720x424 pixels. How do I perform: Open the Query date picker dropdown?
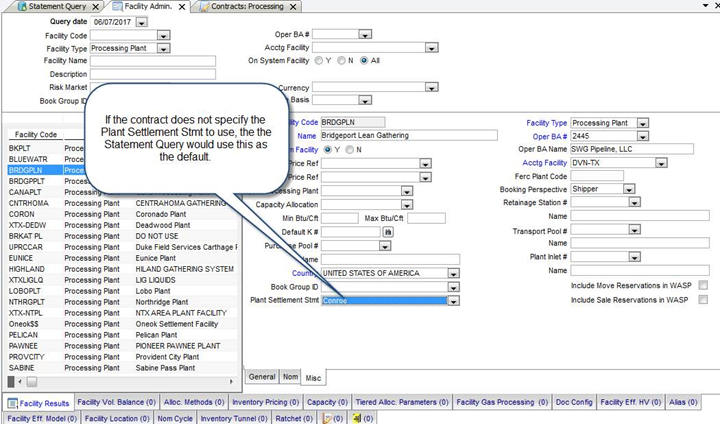point(140,20)
